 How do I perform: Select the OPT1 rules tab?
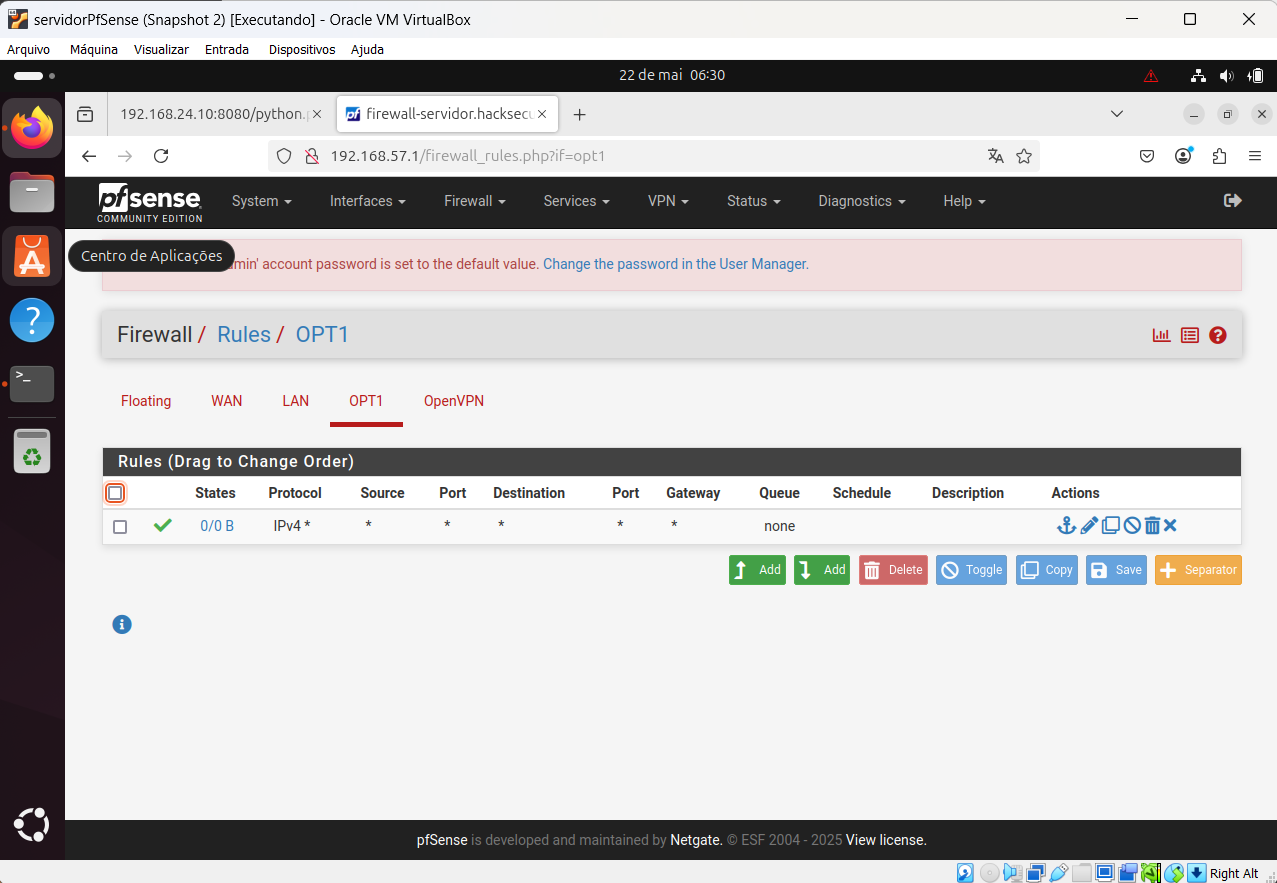(366, 401)
